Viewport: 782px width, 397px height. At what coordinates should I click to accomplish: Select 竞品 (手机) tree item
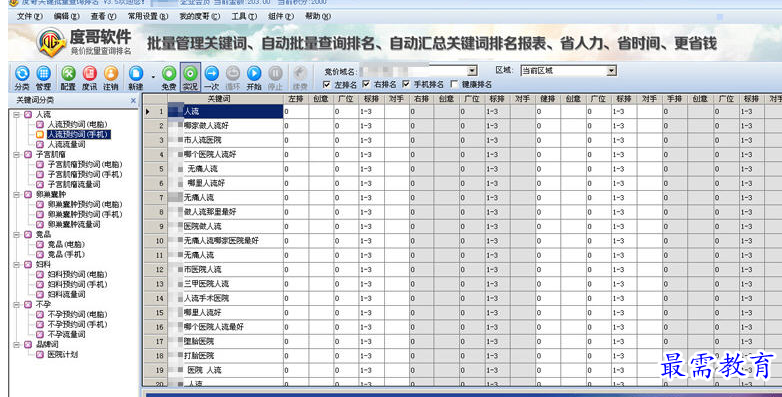66,254
